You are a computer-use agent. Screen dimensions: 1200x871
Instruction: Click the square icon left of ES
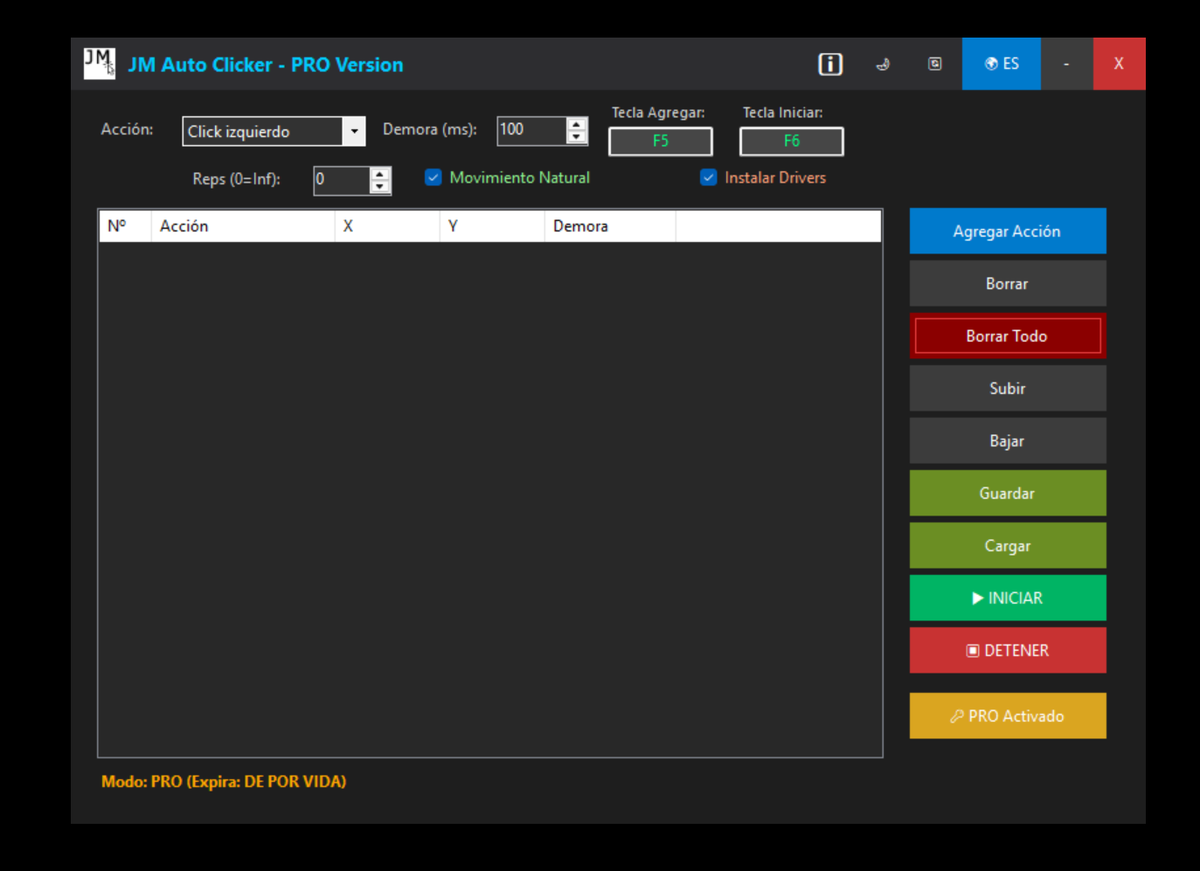click(935, 64)
